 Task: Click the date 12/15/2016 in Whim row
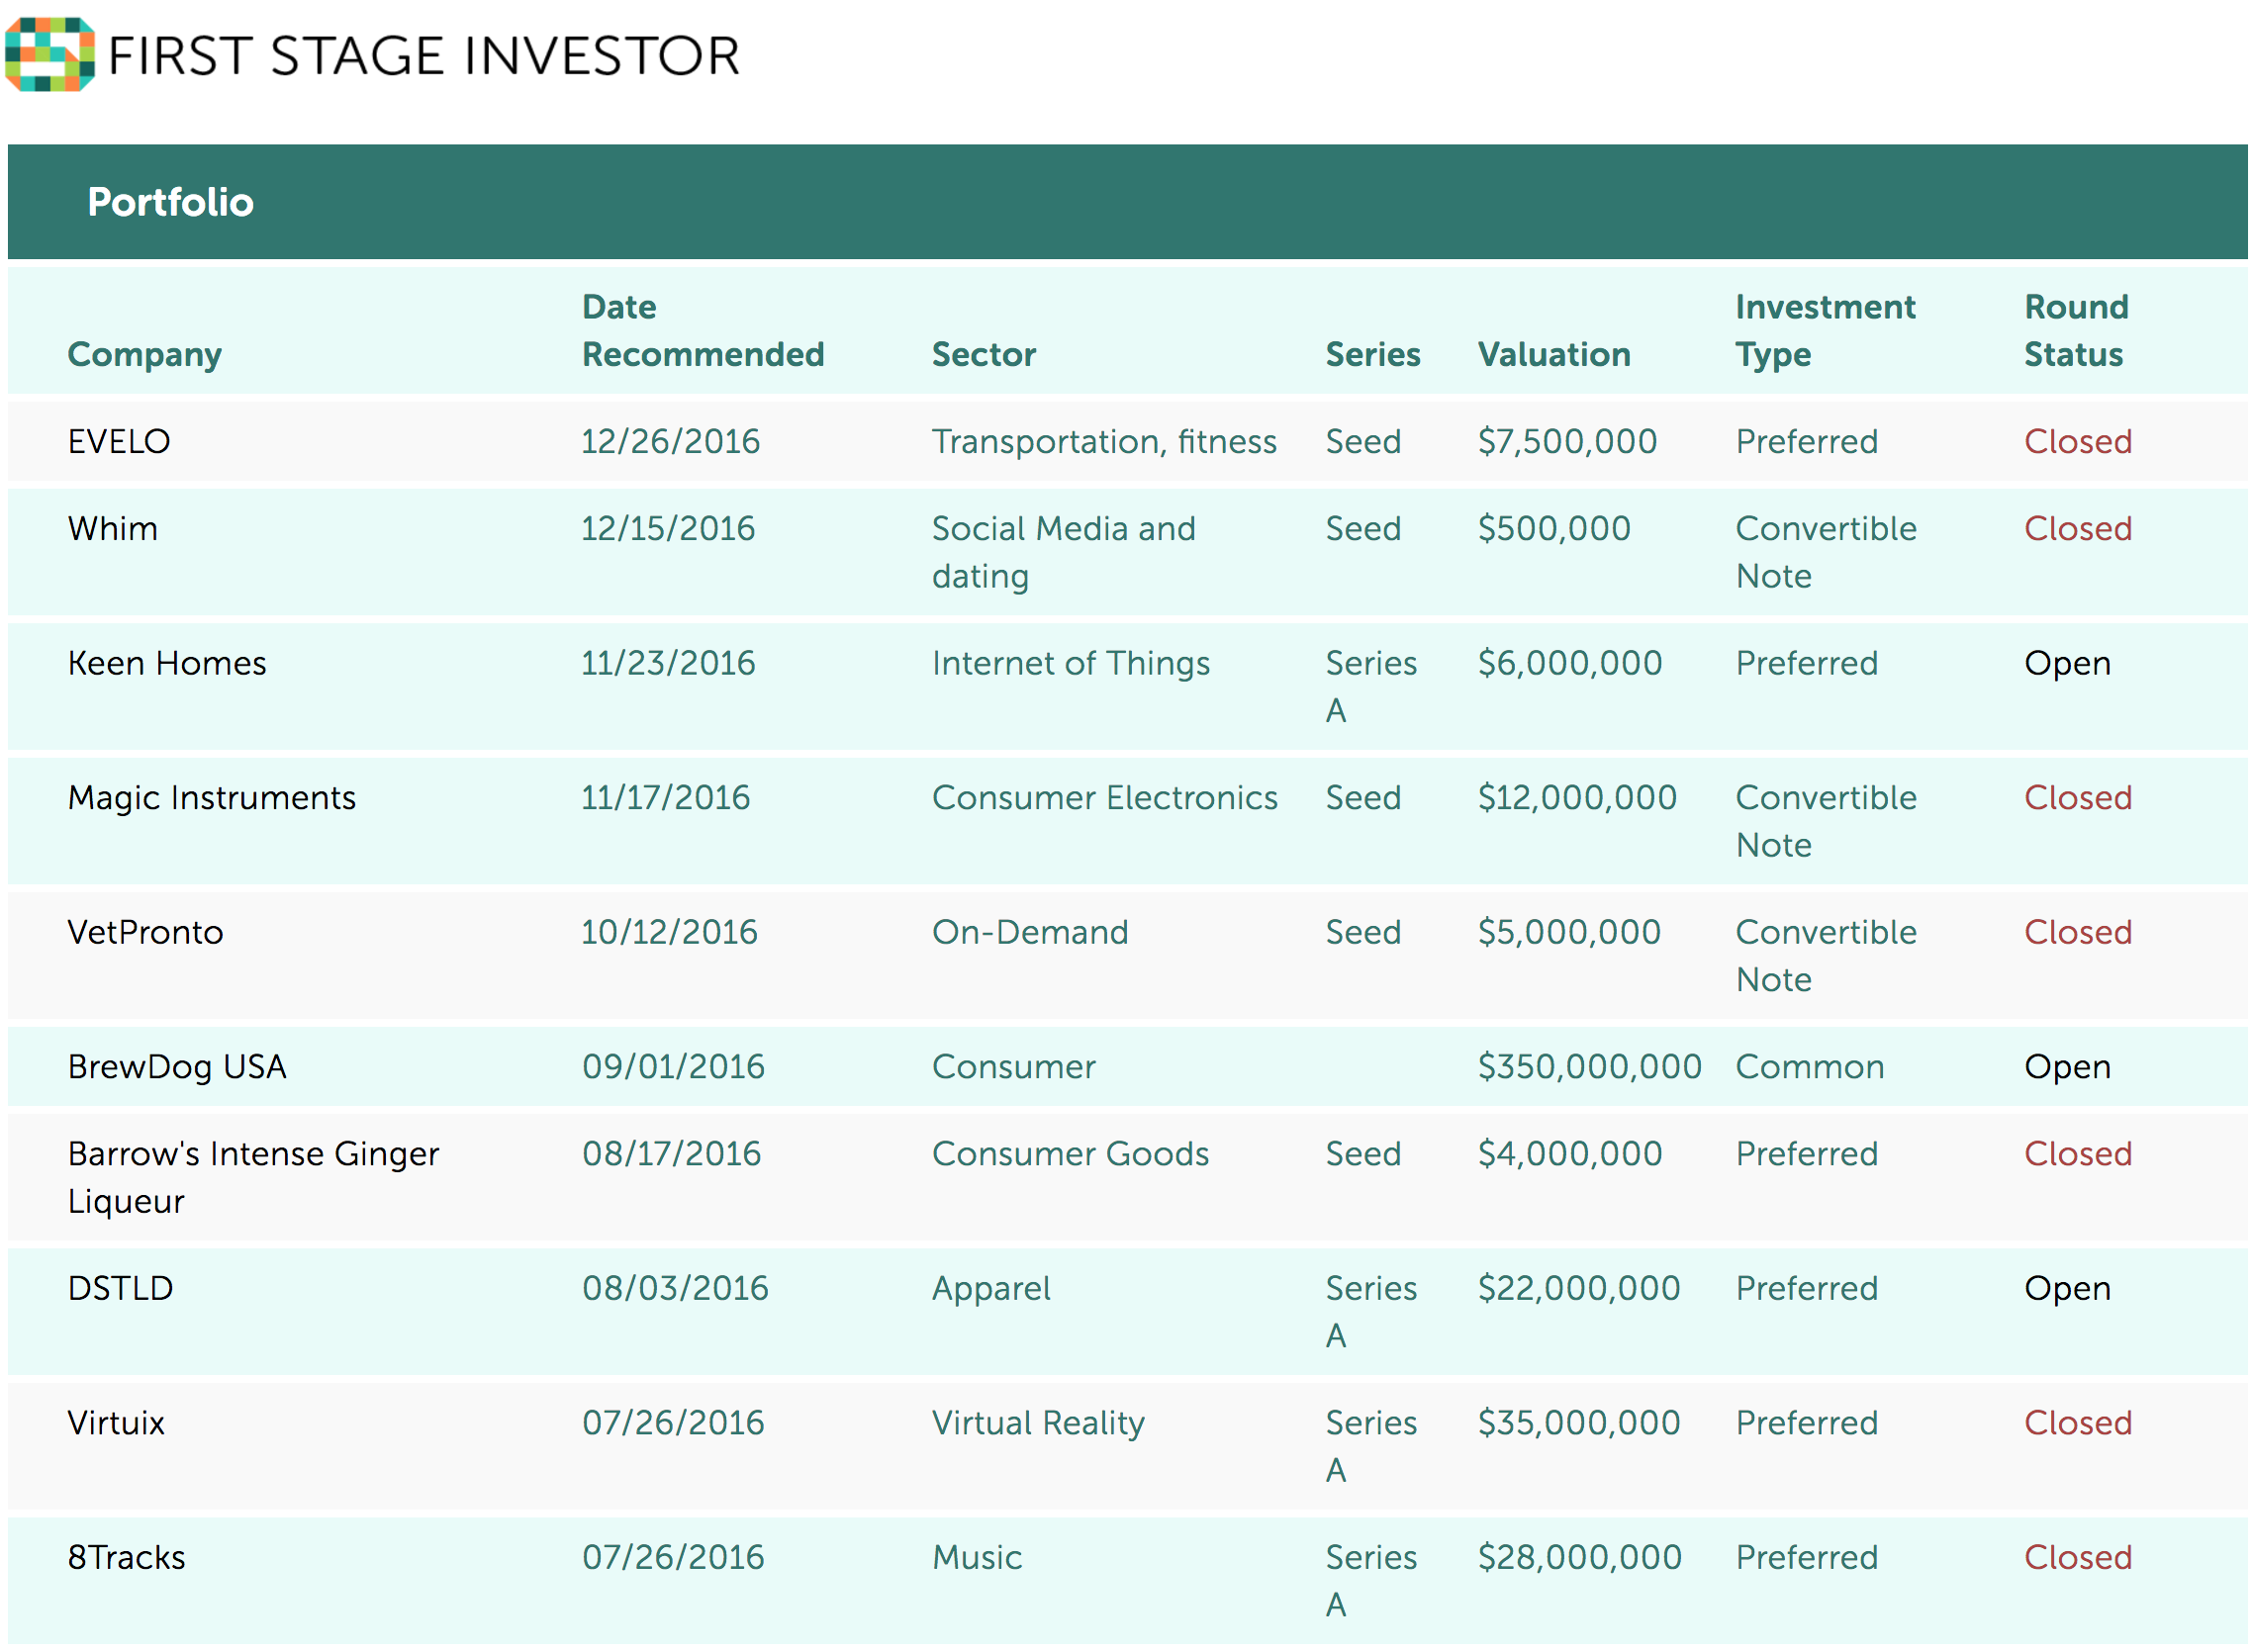(x=669, y=529)
